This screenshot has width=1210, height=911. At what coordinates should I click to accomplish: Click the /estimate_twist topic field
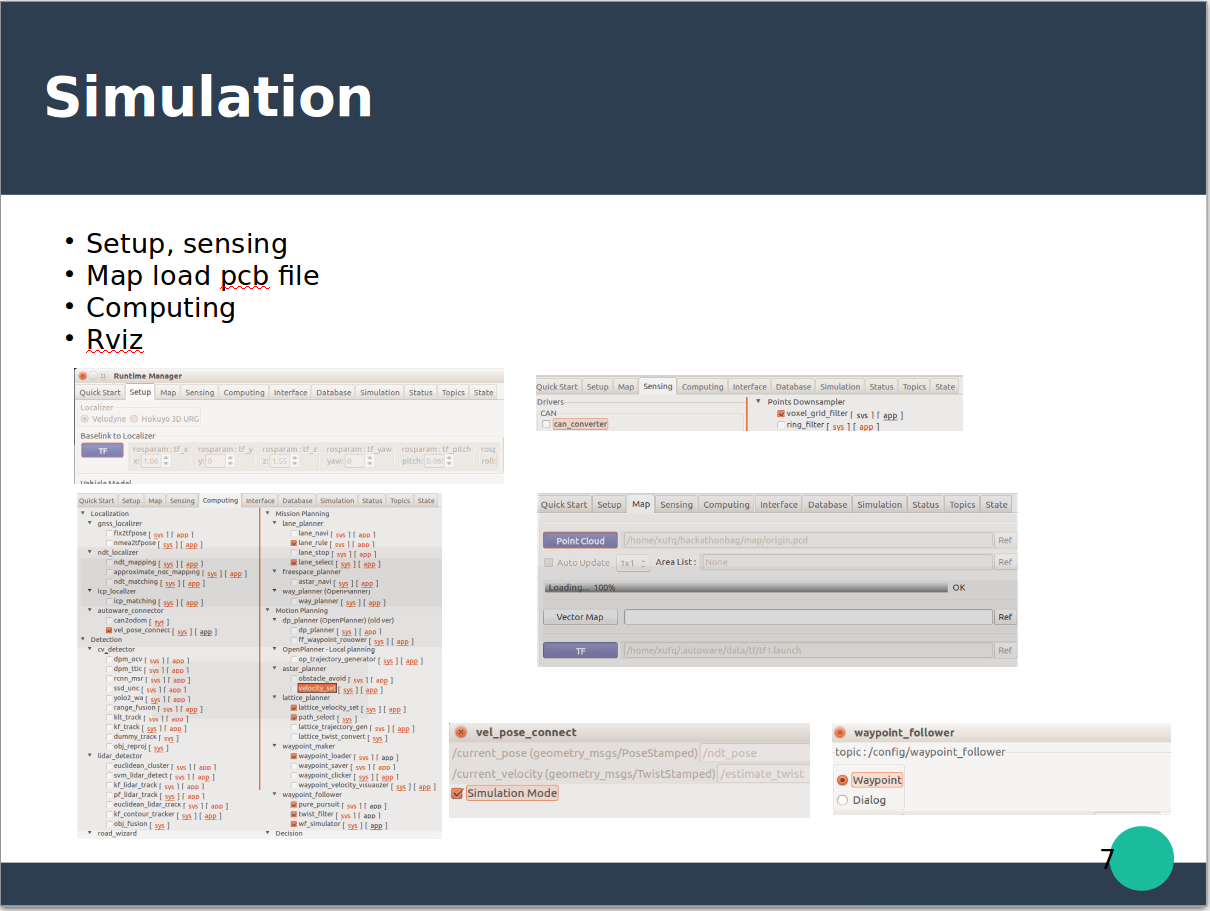click(x=762, y=773)
